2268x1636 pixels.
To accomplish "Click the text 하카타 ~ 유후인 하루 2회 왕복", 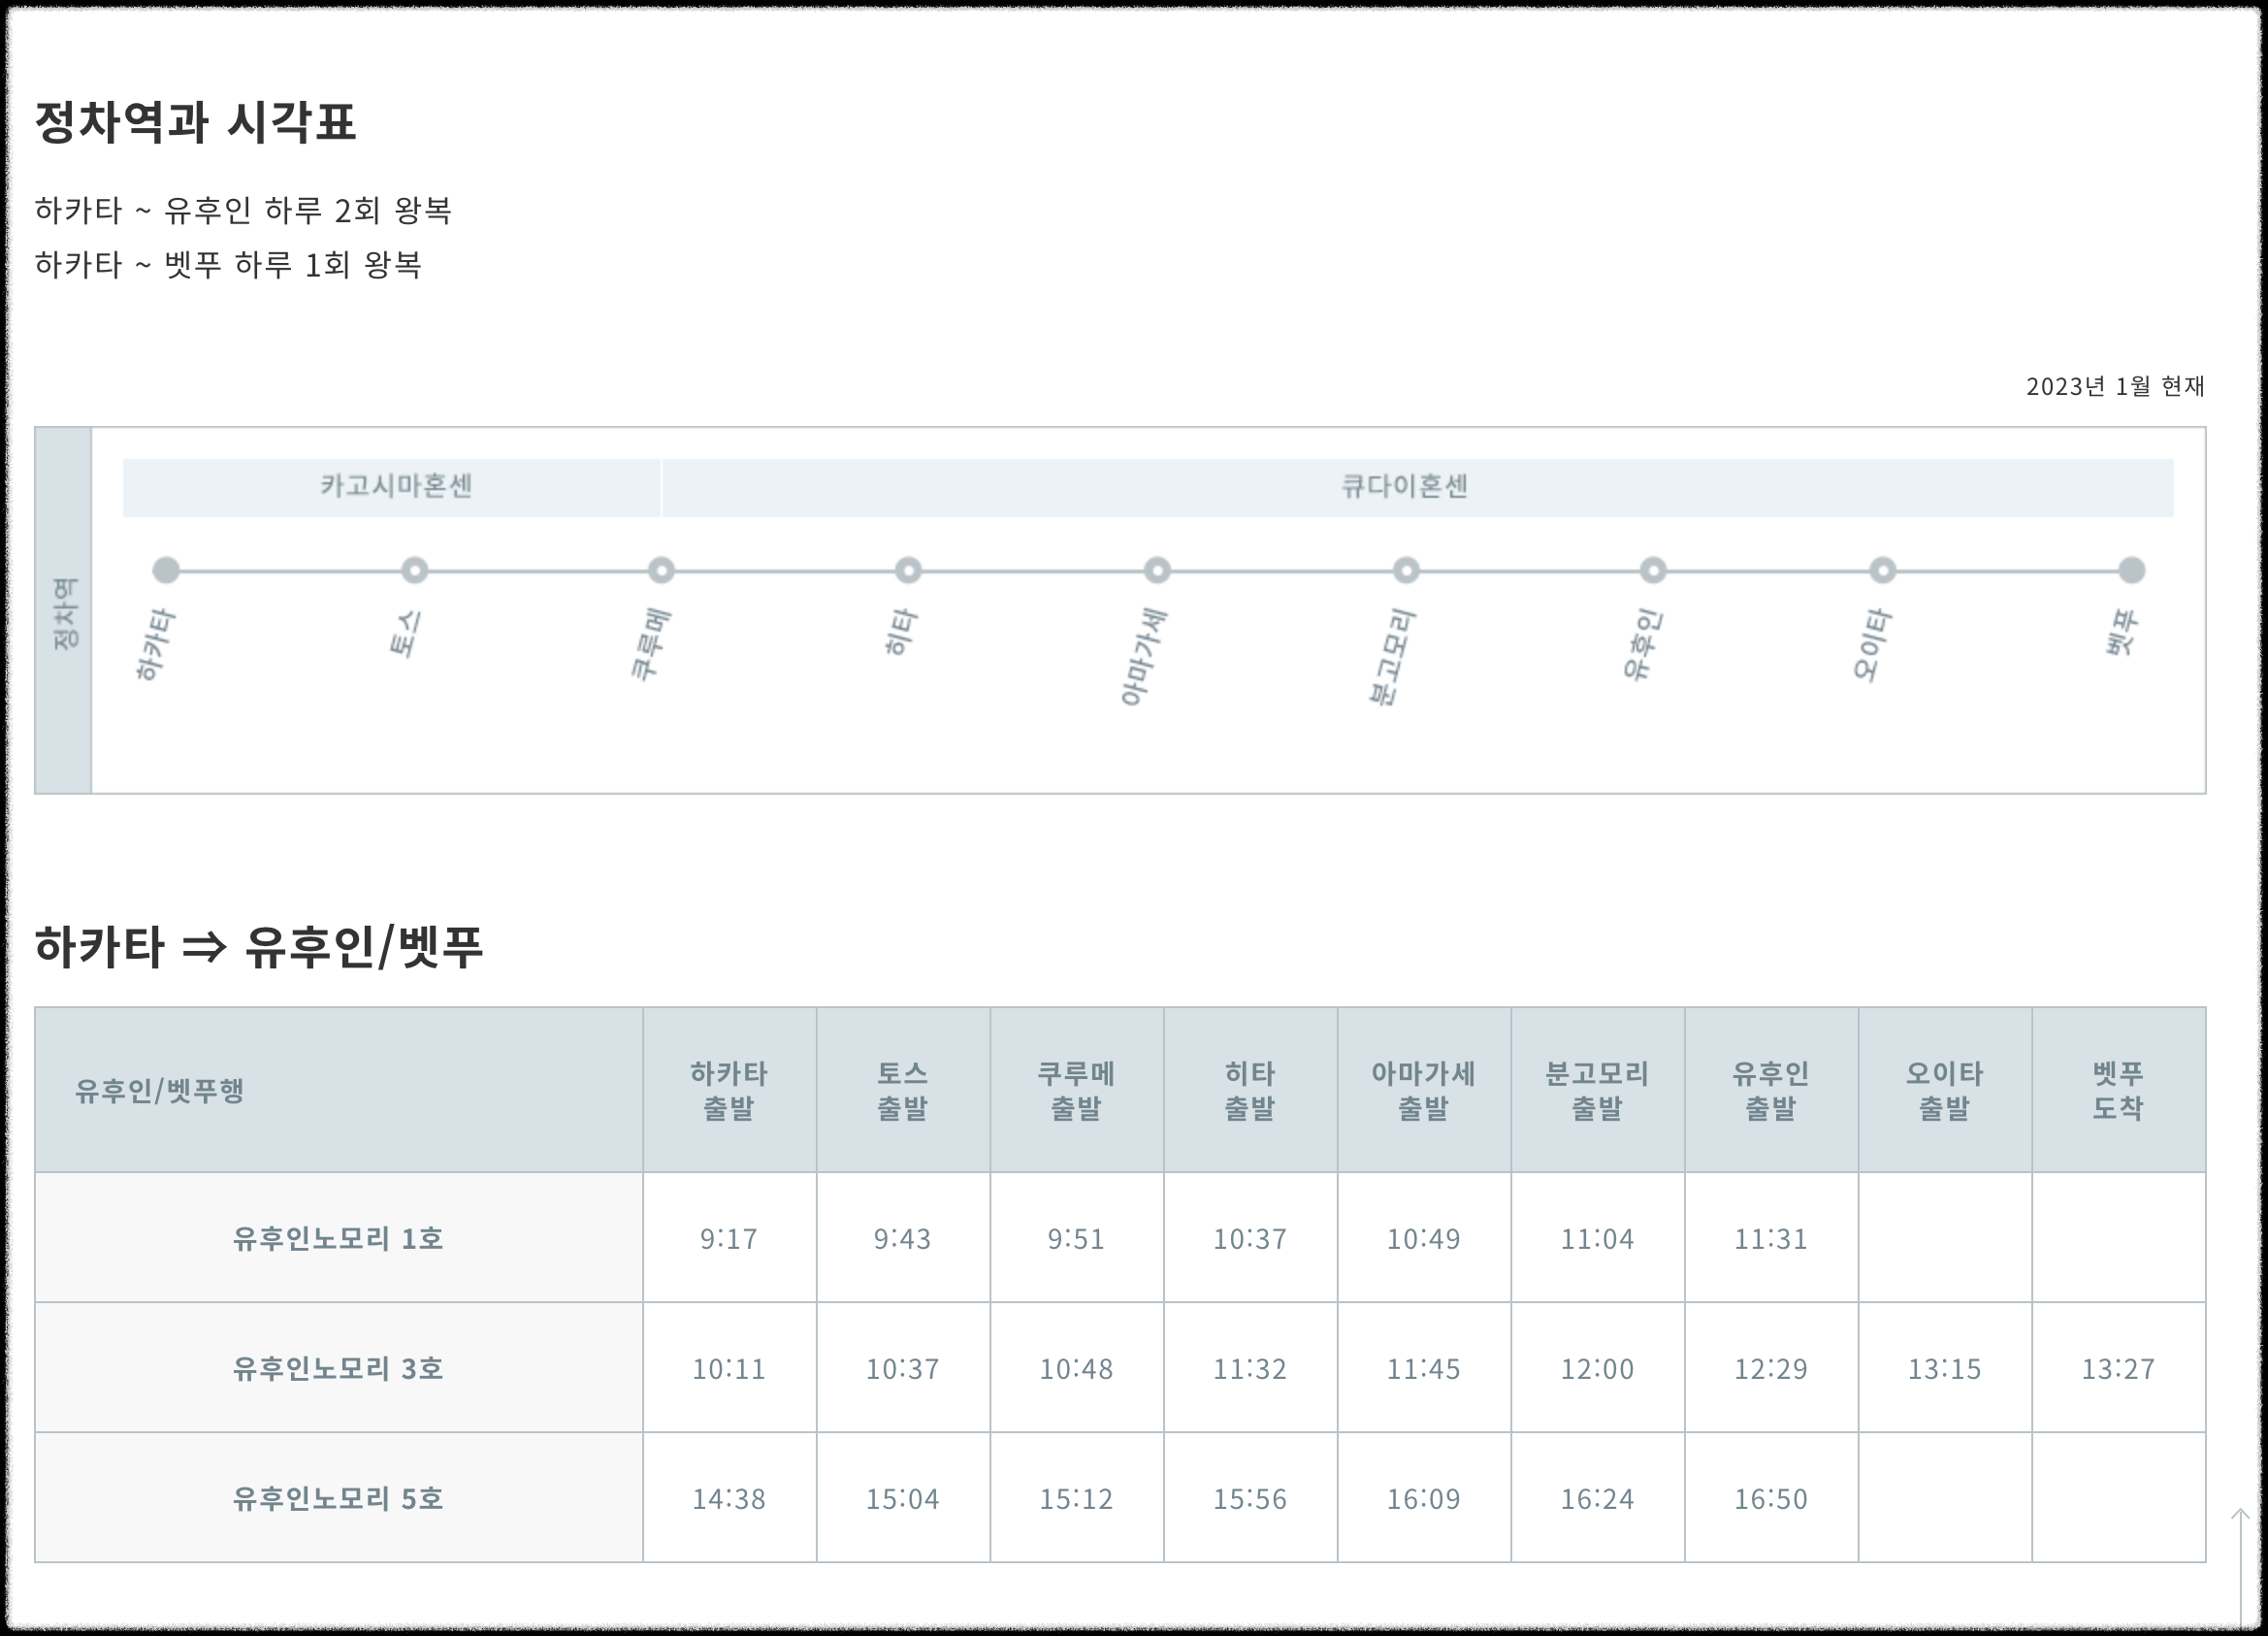I will [243, 210].
